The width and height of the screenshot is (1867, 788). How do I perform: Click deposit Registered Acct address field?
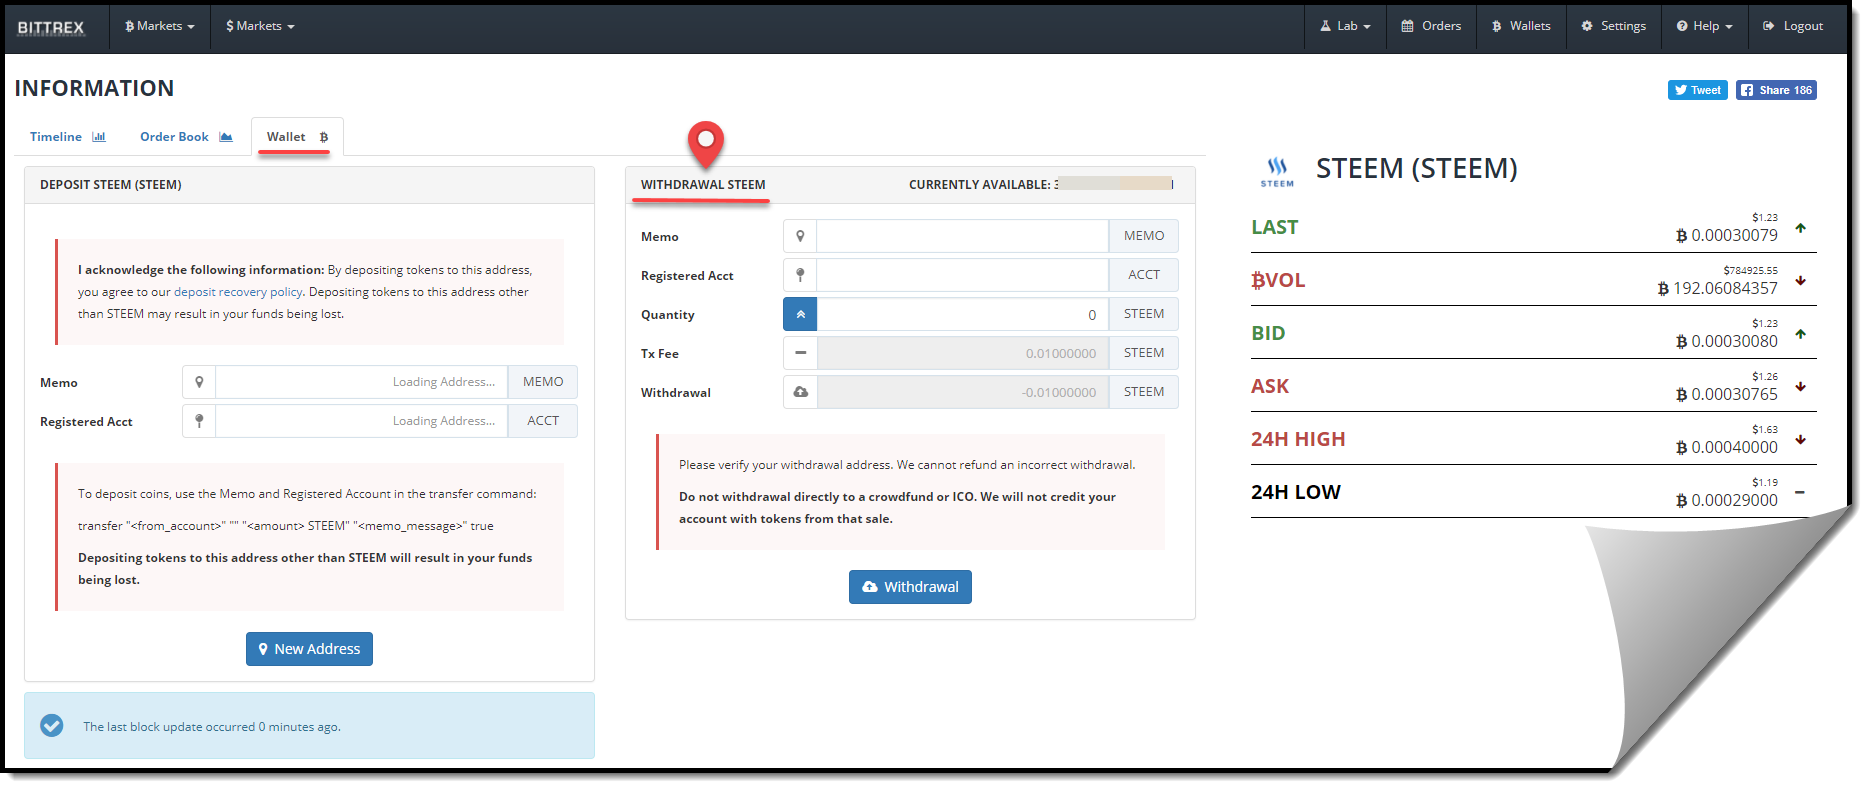pos(362,421)
